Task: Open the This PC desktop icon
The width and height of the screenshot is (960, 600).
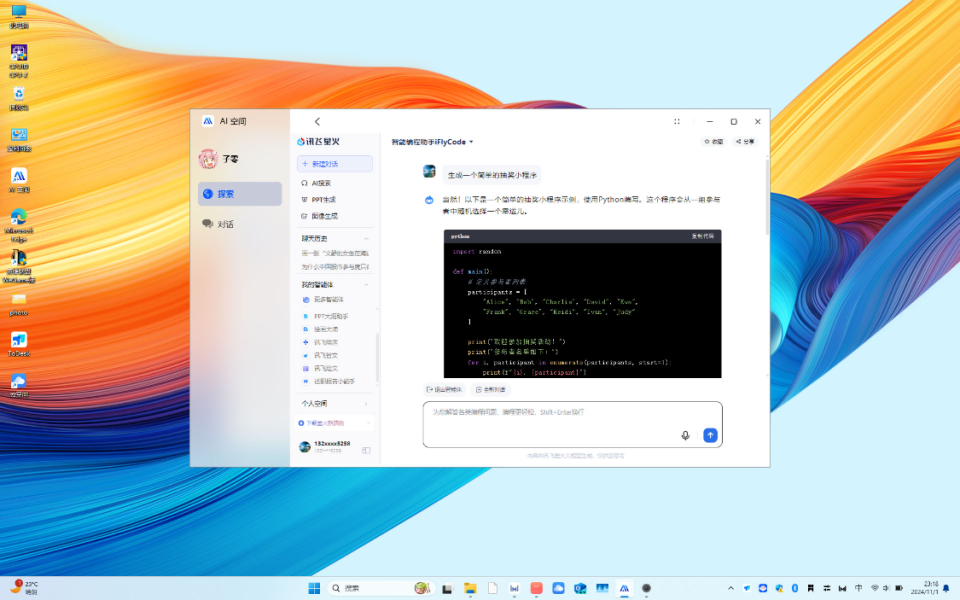Action: point(19,16)
